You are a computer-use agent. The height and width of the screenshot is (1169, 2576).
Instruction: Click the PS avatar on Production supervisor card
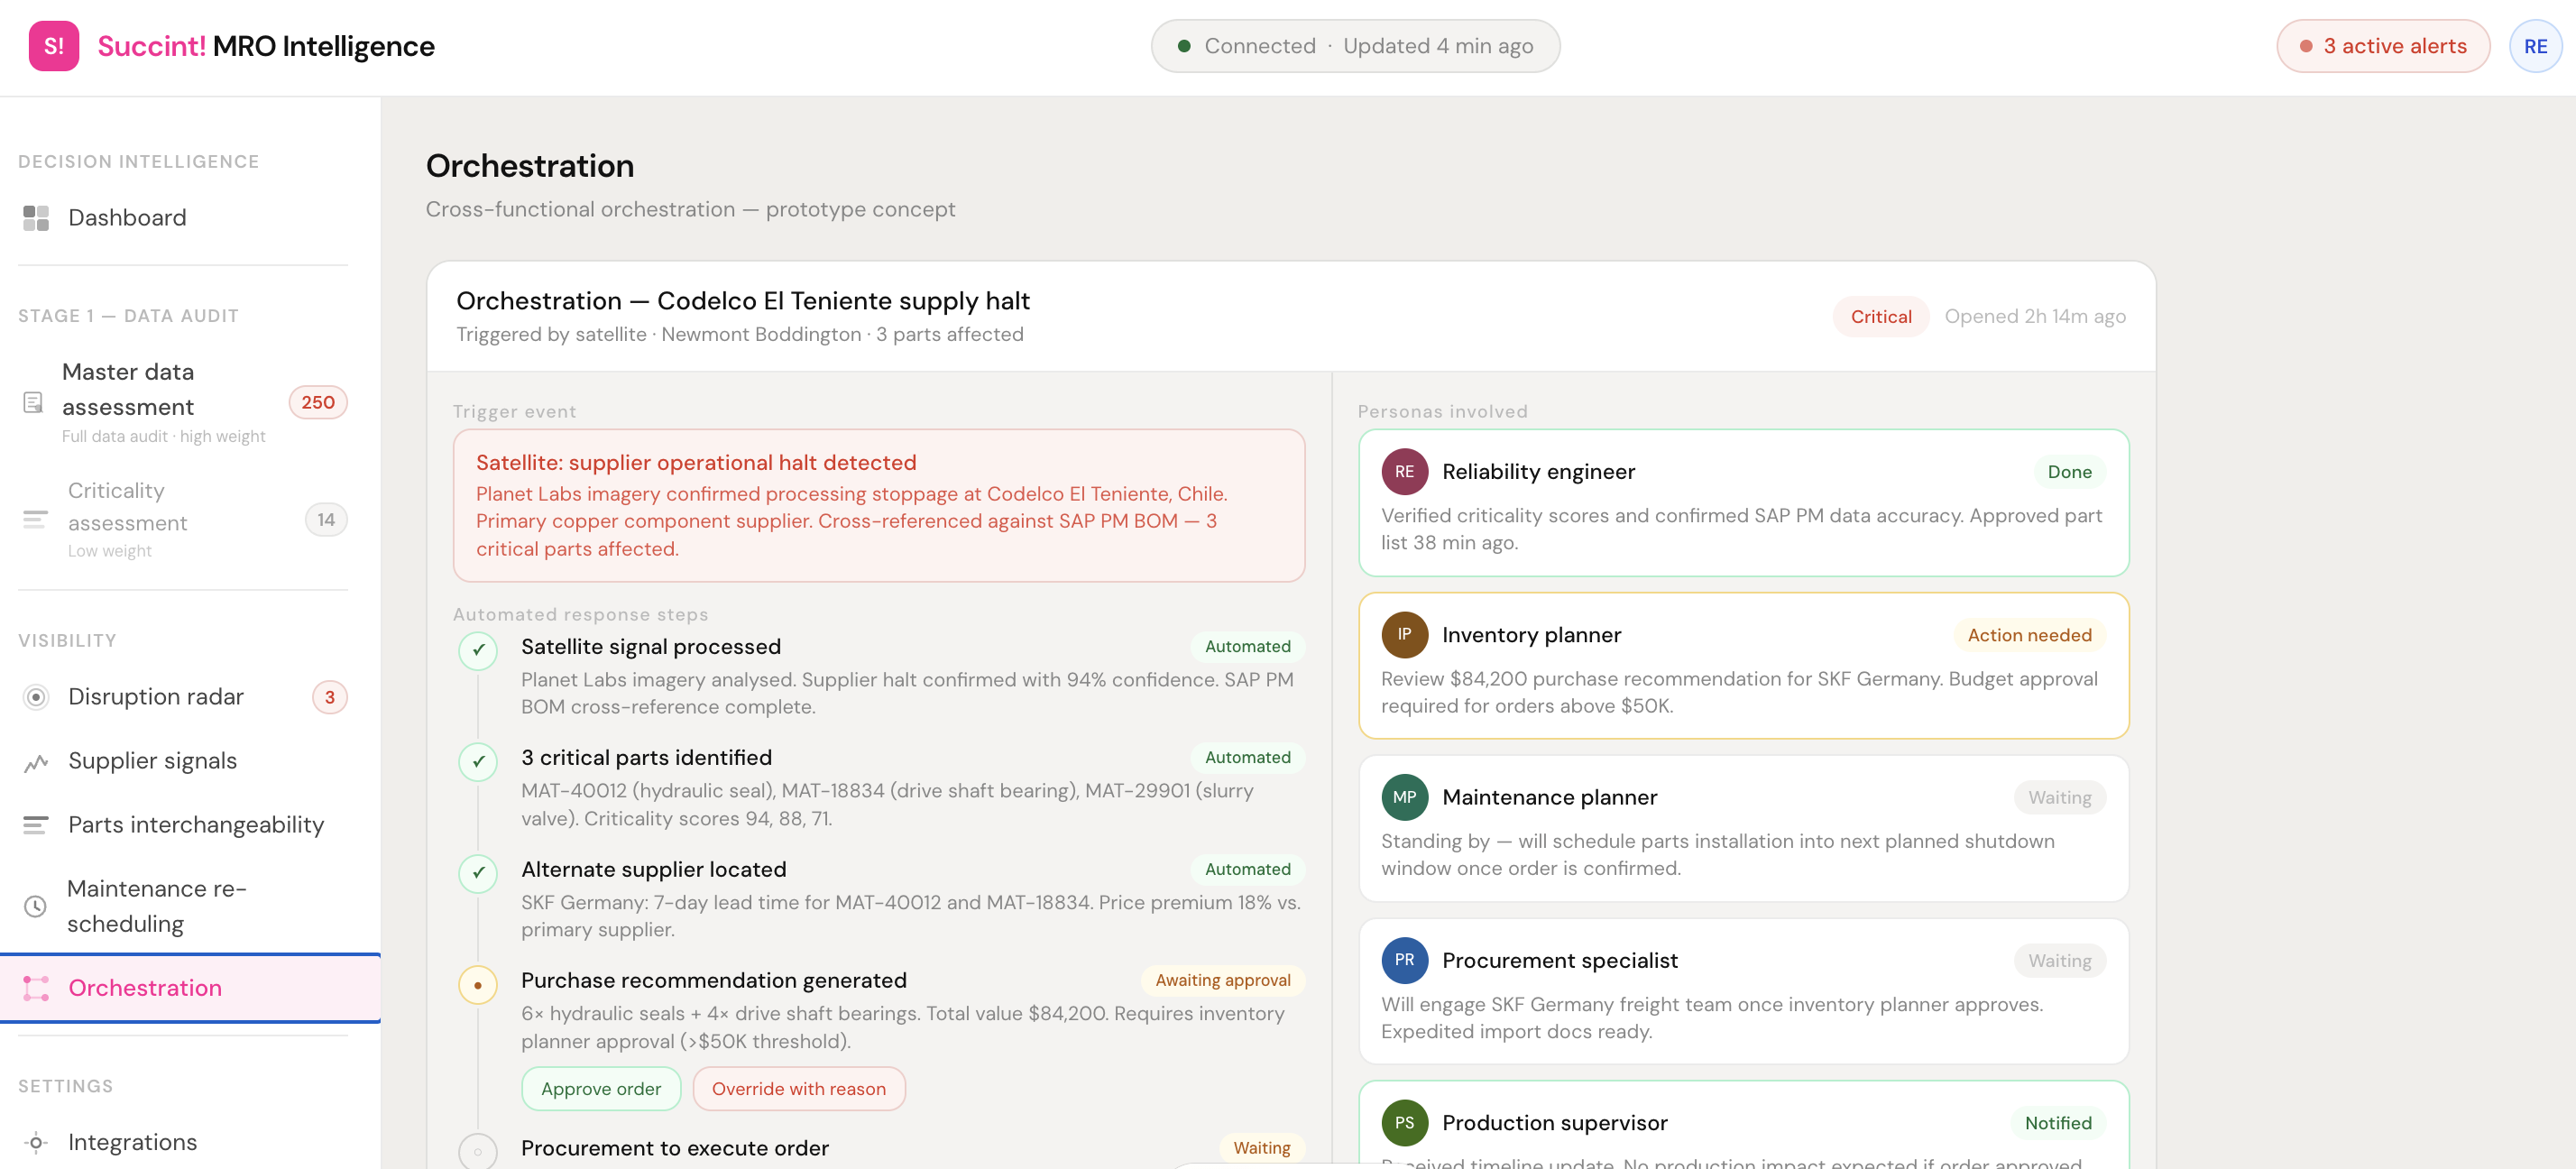click(1404, 1123)
